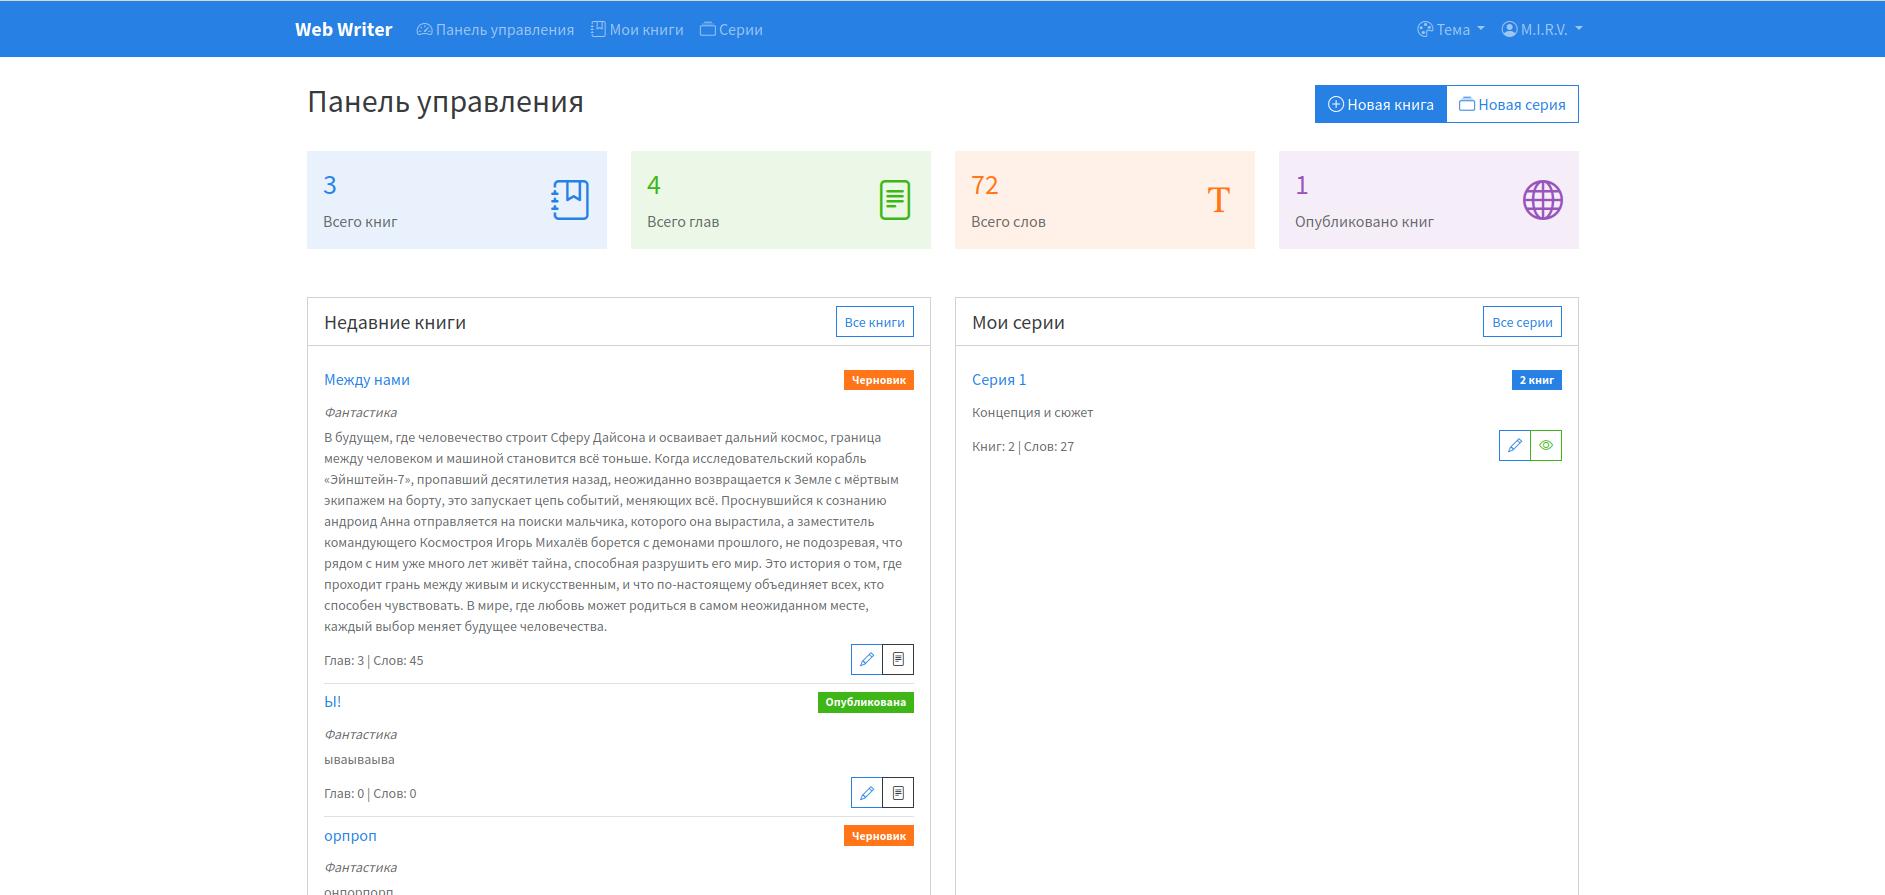This screenshot has height=895, width=1885.
Task: Click the Все книги button
Action: (x=874, y=322)
